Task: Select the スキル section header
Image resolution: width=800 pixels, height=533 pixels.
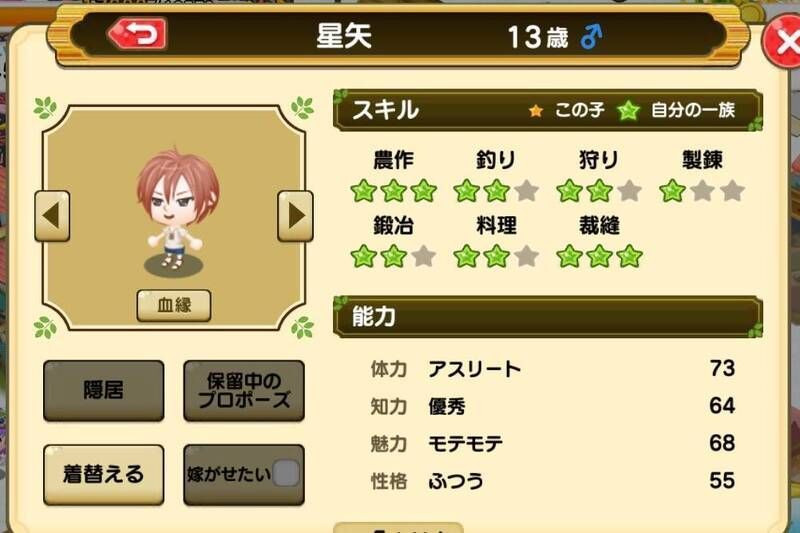Action: 548,110
